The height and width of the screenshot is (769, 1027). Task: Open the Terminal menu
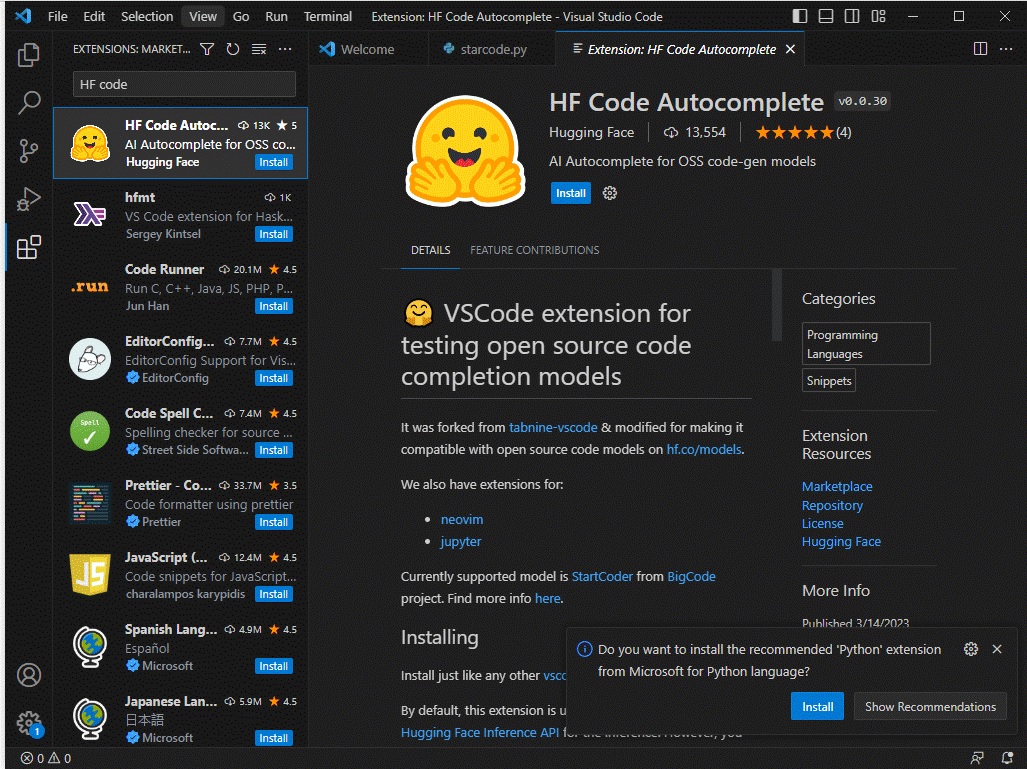[327, 16]
